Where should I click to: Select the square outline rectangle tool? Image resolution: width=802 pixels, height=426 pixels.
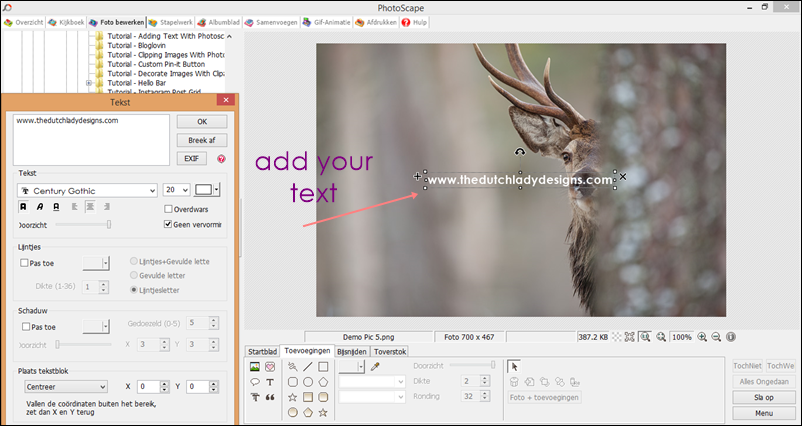click(323, 367)
